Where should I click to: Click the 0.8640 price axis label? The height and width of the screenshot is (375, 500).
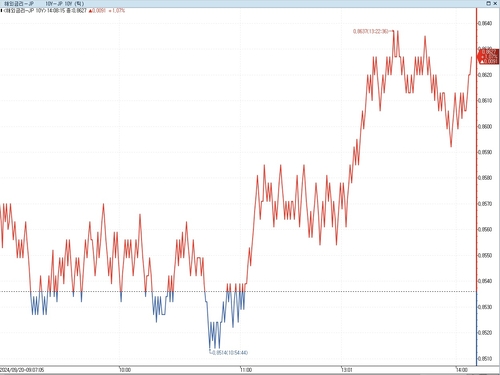pos(485,23)
